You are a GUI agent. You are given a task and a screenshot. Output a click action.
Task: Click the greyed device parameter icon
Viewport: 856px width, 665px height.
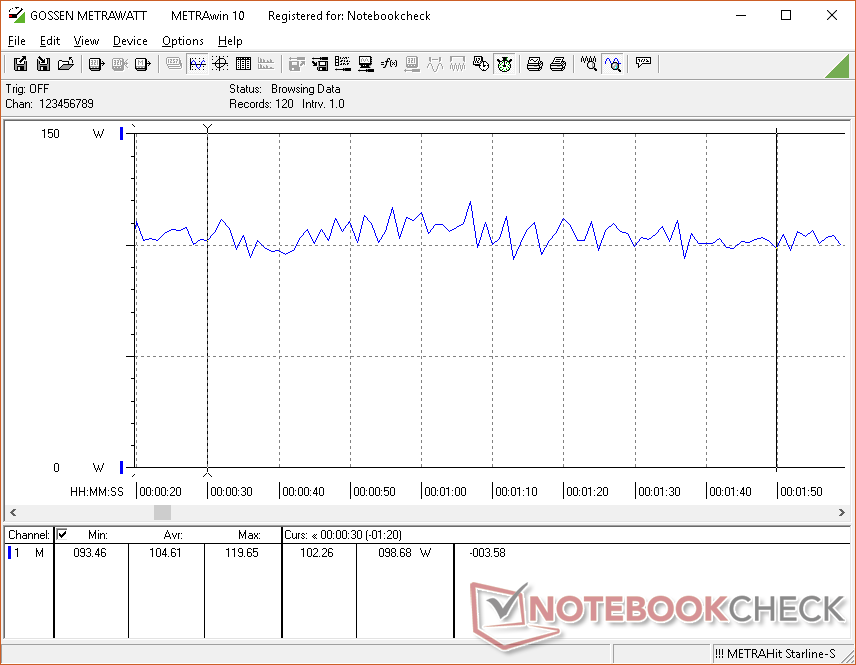pos(412,64)
